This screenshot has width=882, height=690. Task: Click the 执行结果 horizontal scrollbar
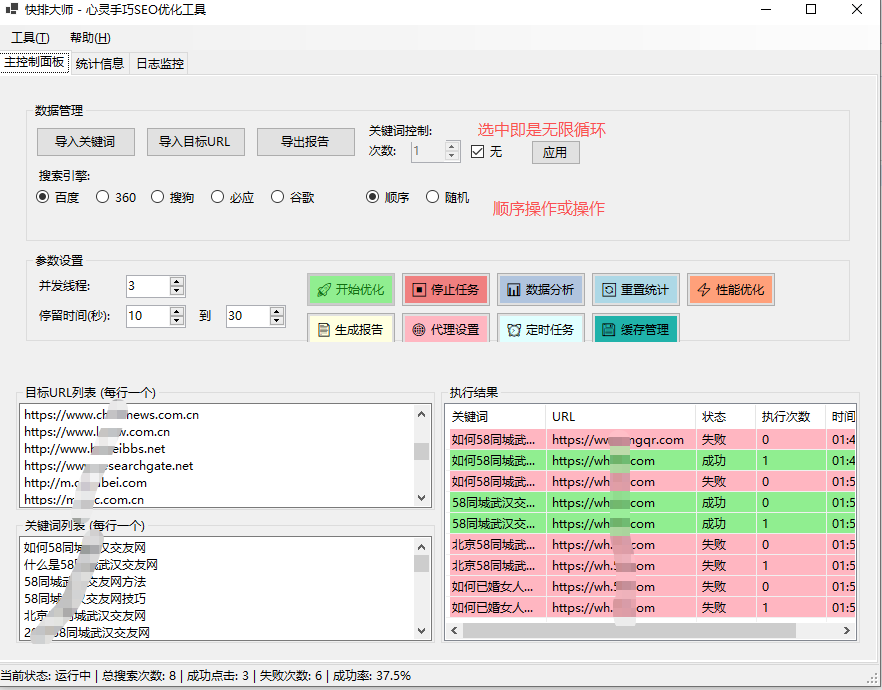click(620, 631)
